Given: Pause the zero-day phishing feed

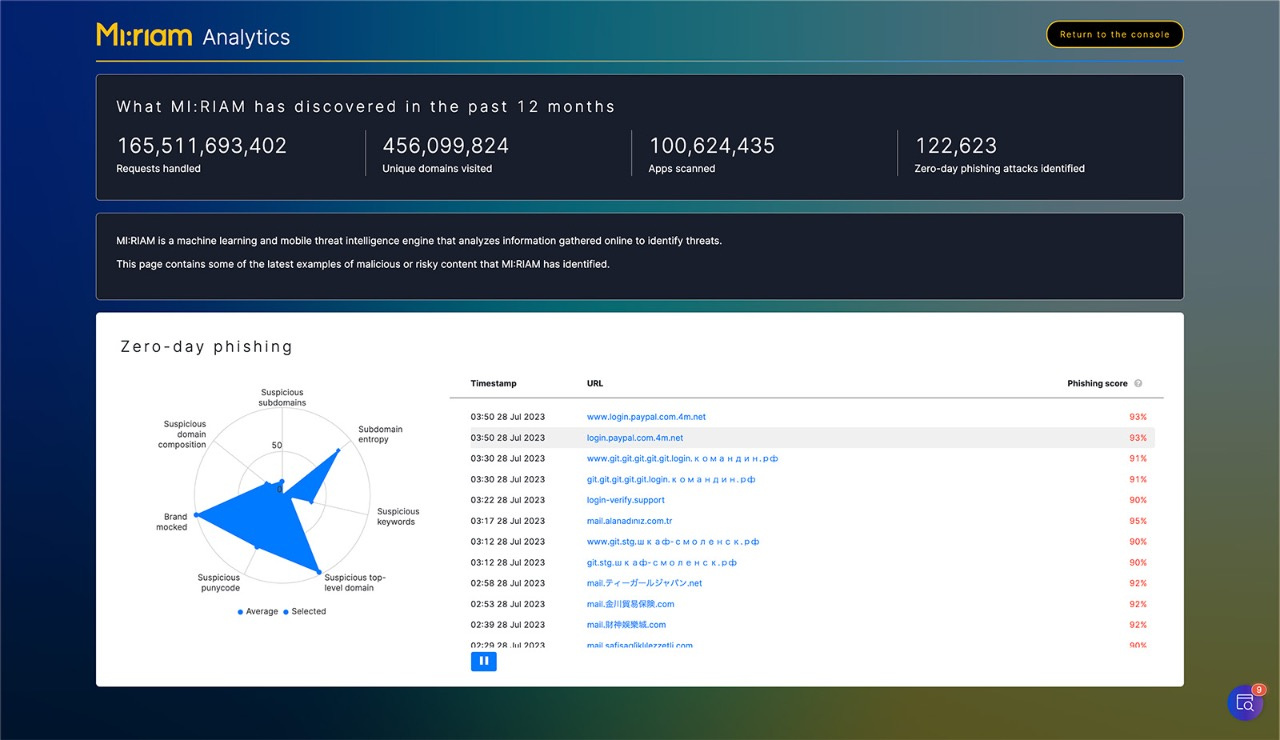Looking at the screenshot, I should coord(483,661).
